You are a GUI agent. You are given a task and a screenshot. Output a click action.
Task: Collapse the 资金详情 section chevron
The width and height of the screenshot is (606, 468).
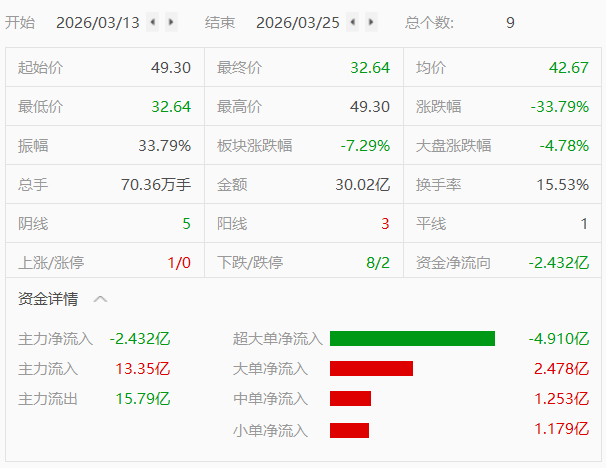tap(100, 299)
